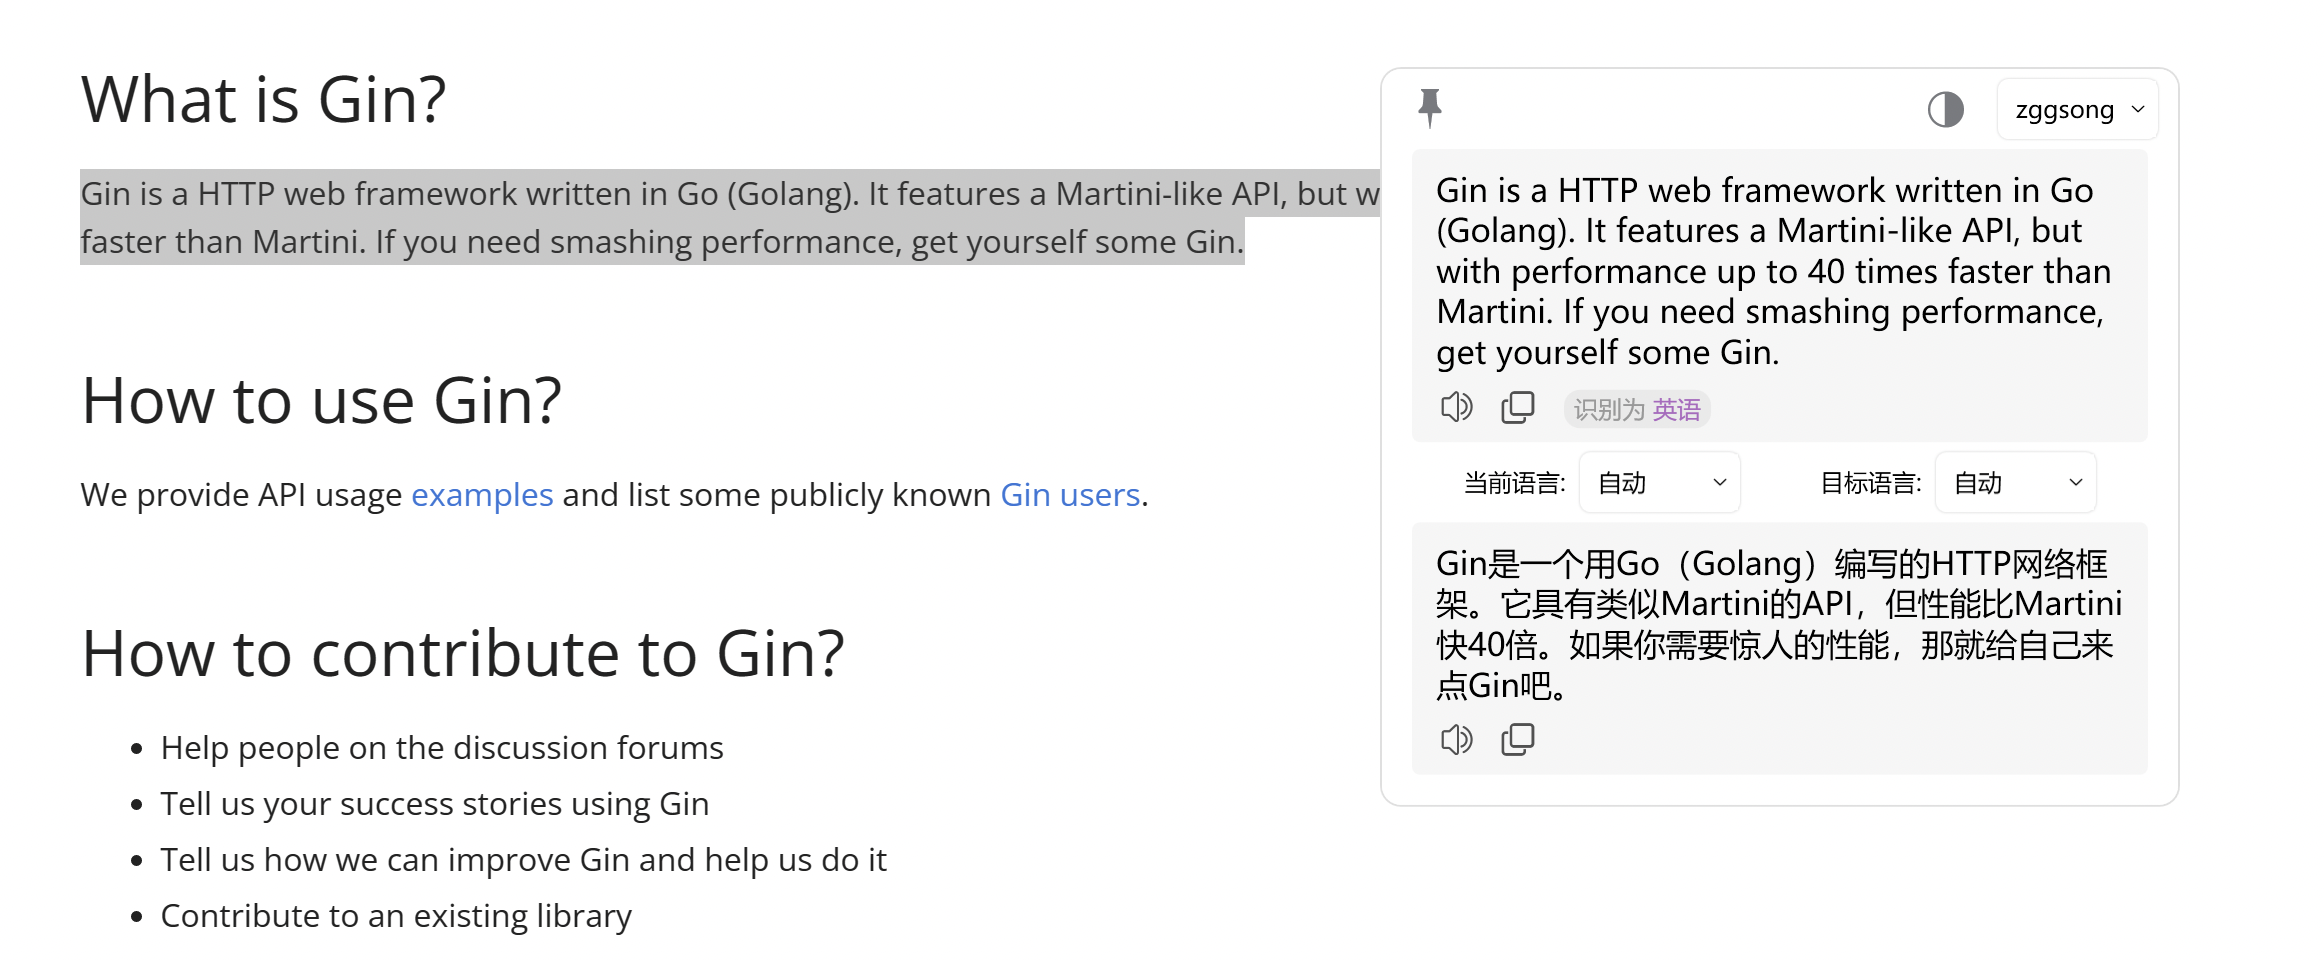Click the 识别为 英语 detected-language badge
Screen dimensions: 2324x960
tap(1637, 409)
